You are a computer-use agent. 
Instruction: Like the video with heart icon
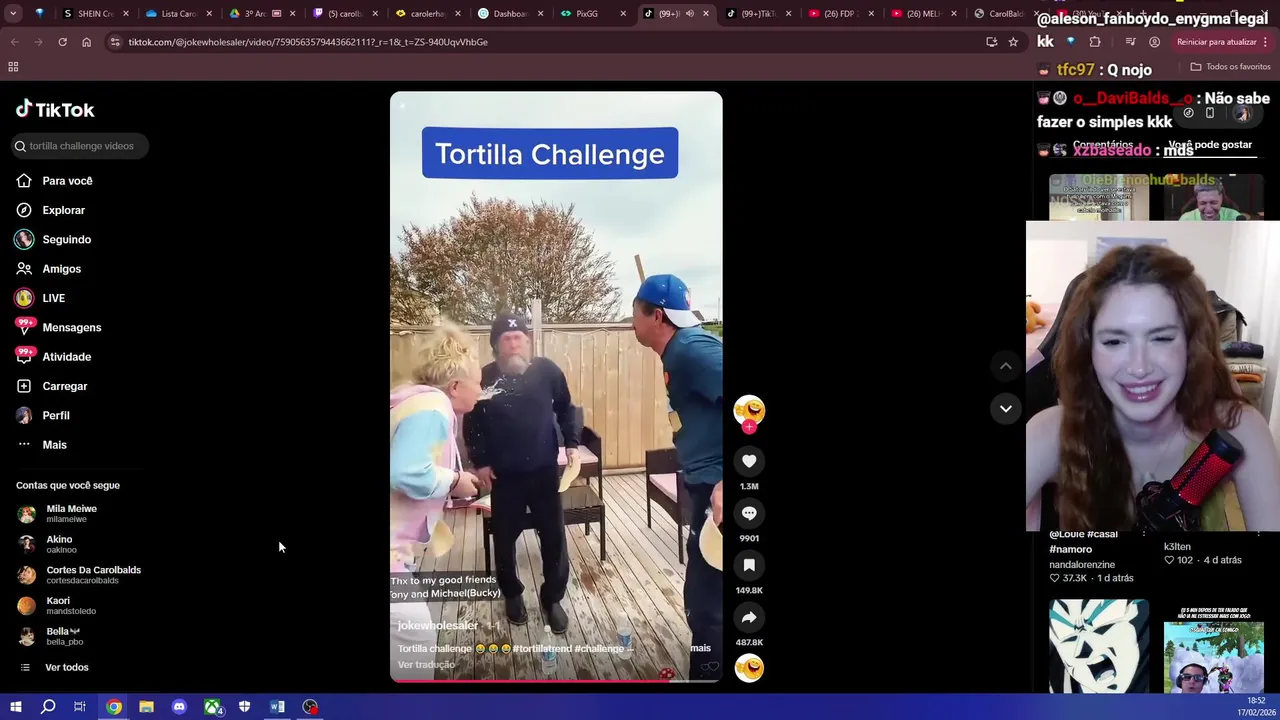click(749, 461)
